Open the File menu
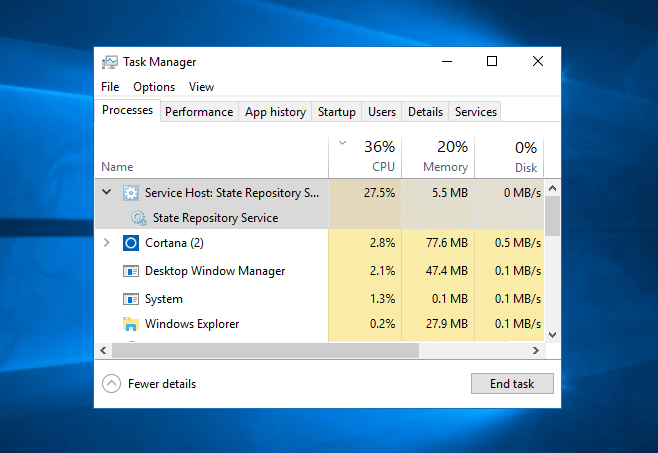Screen dimensions: 658x453 [x=110, y=87]
